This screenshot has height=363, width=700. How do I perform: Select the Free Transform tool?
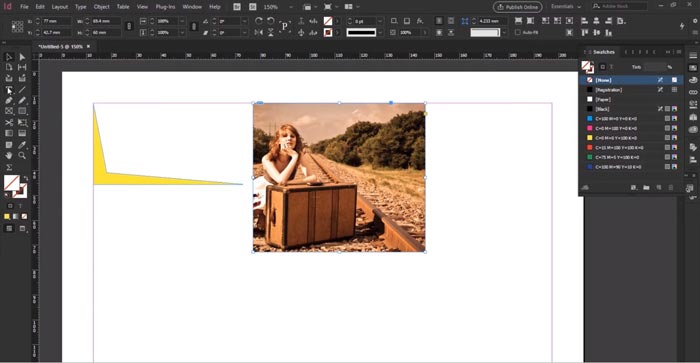coord(22,122)
